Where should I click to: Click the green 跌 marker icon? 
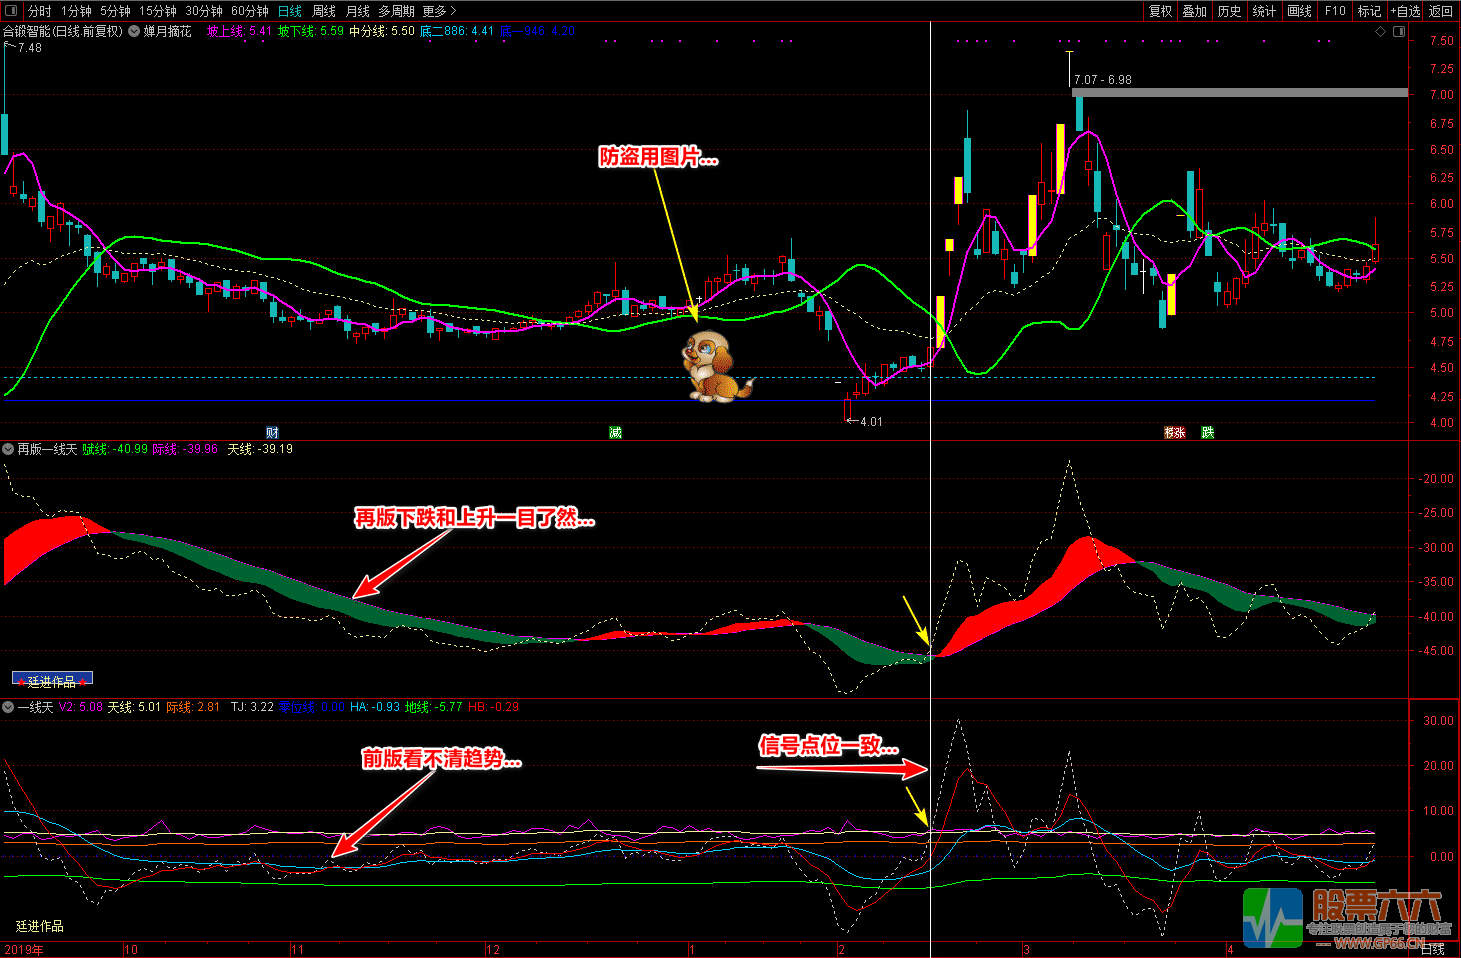1208,432
